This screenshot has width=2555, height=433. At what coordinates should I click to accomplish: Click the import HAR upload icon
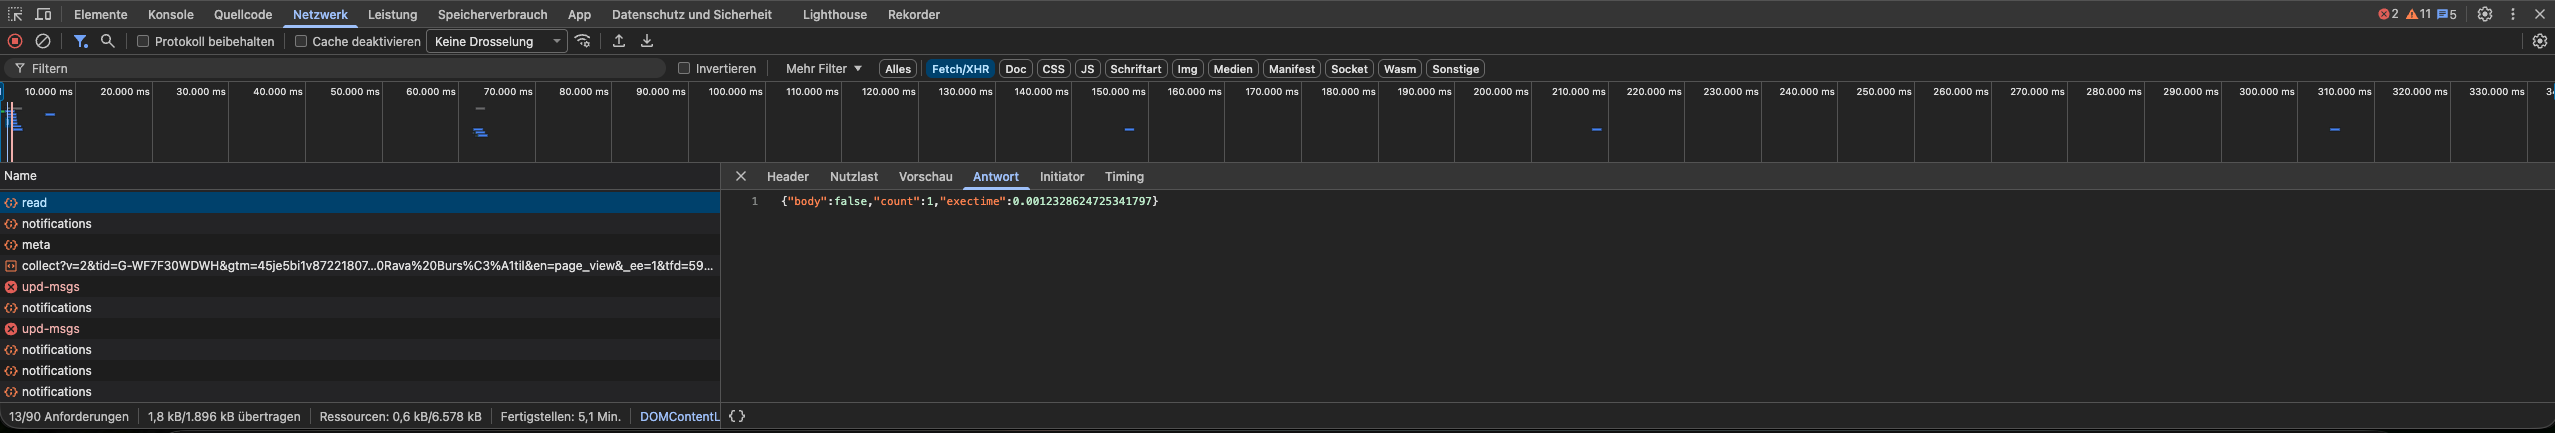coord(619,41)
